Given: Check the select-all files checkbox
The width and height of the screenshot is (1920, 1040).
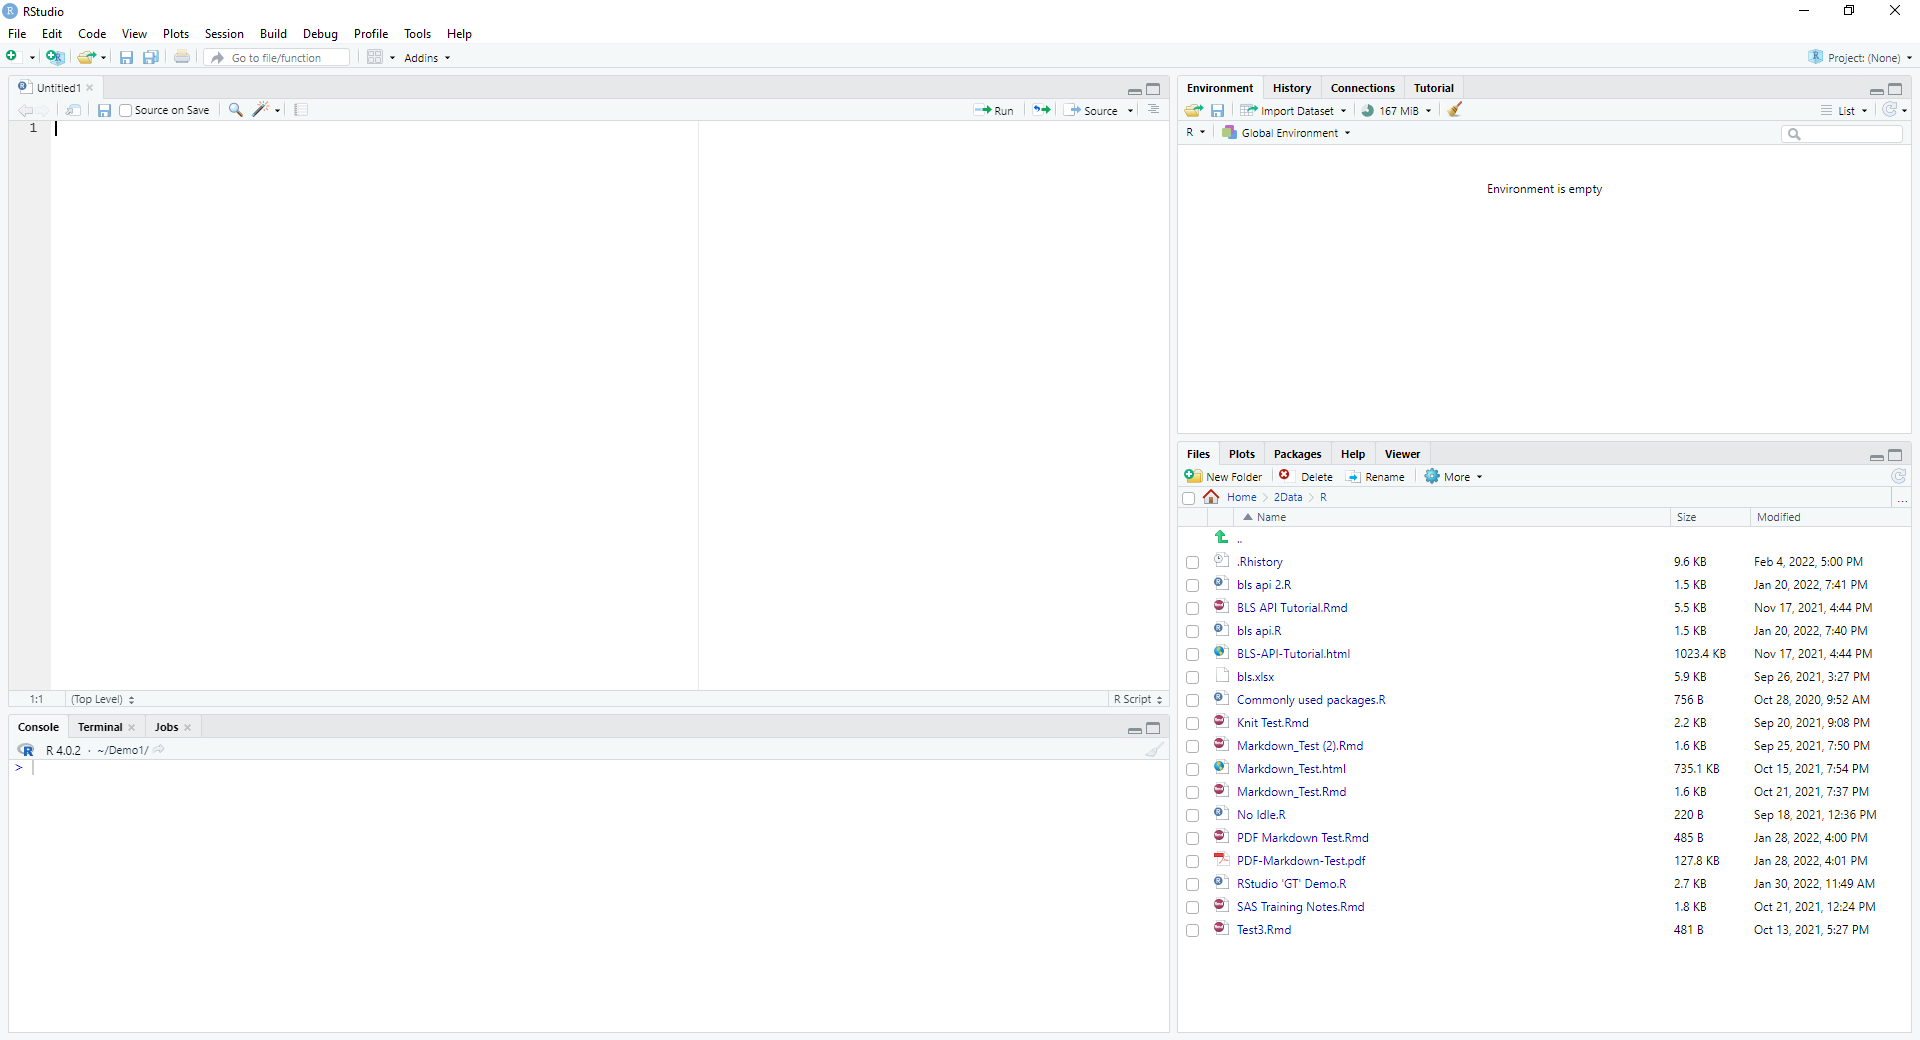Looking at the screenshot, I should 1188,498.
